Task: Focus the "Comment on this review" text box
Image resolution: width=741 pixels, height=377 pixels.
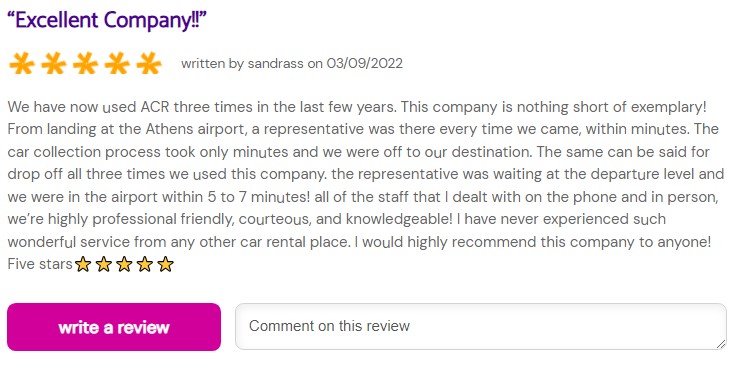Action: click(x=481, y=326)
